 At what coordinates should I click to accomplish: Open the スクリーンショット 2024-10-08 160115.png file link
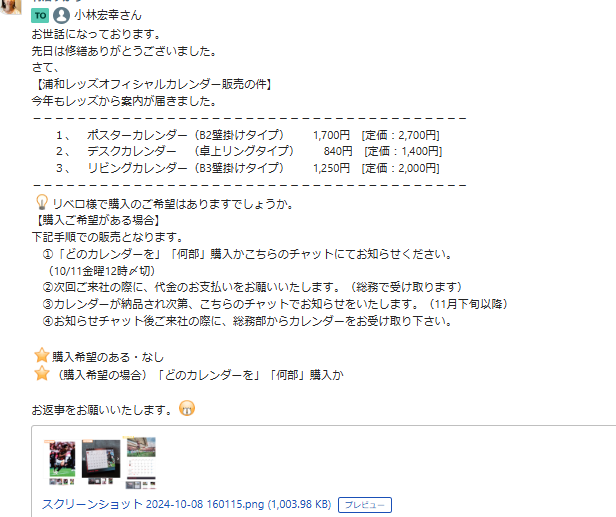[x=187, y=504]
